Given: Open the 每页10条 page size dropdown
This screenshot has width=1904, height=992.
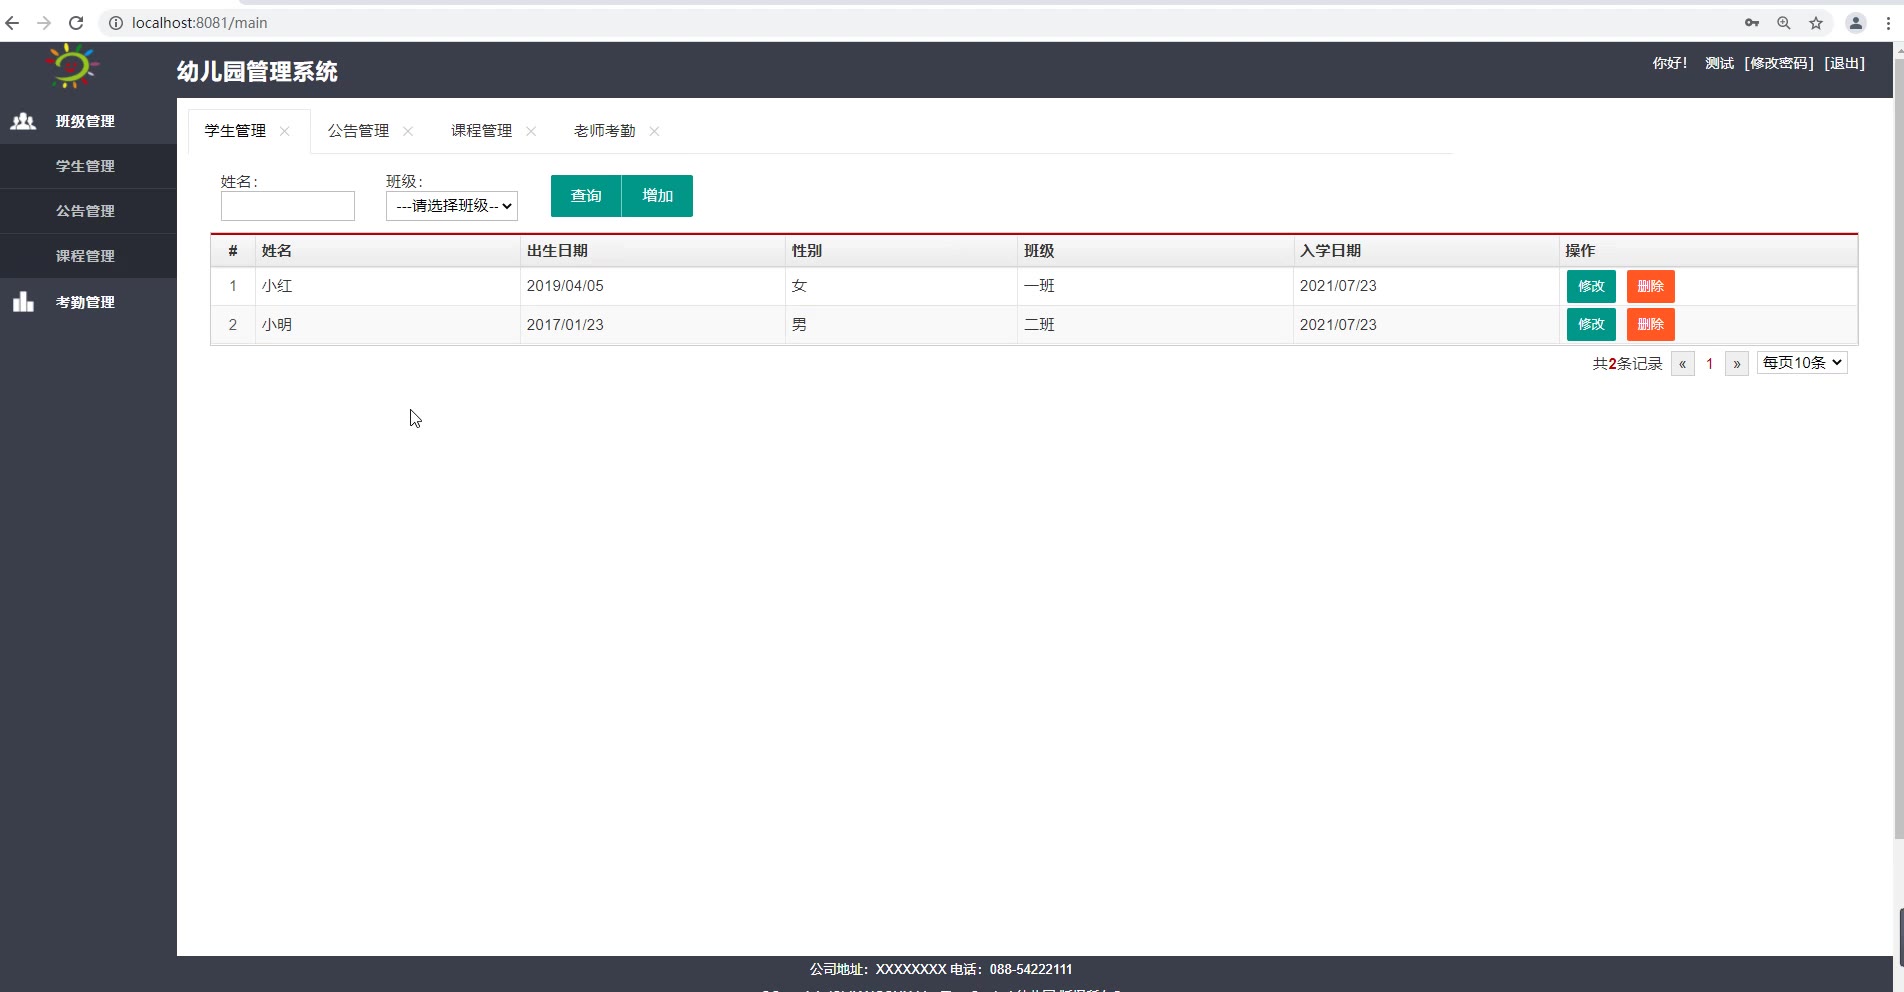Looking at the screenshot, I should [1802, 363].
